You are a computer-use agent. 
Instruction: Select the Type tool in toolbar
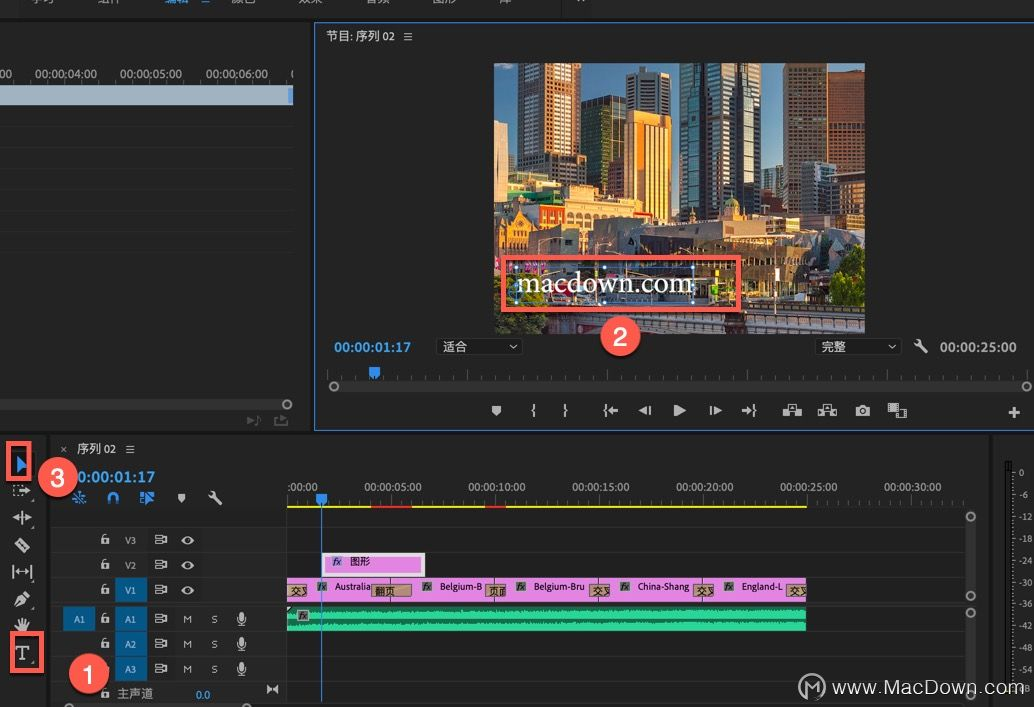coord(22,653)
